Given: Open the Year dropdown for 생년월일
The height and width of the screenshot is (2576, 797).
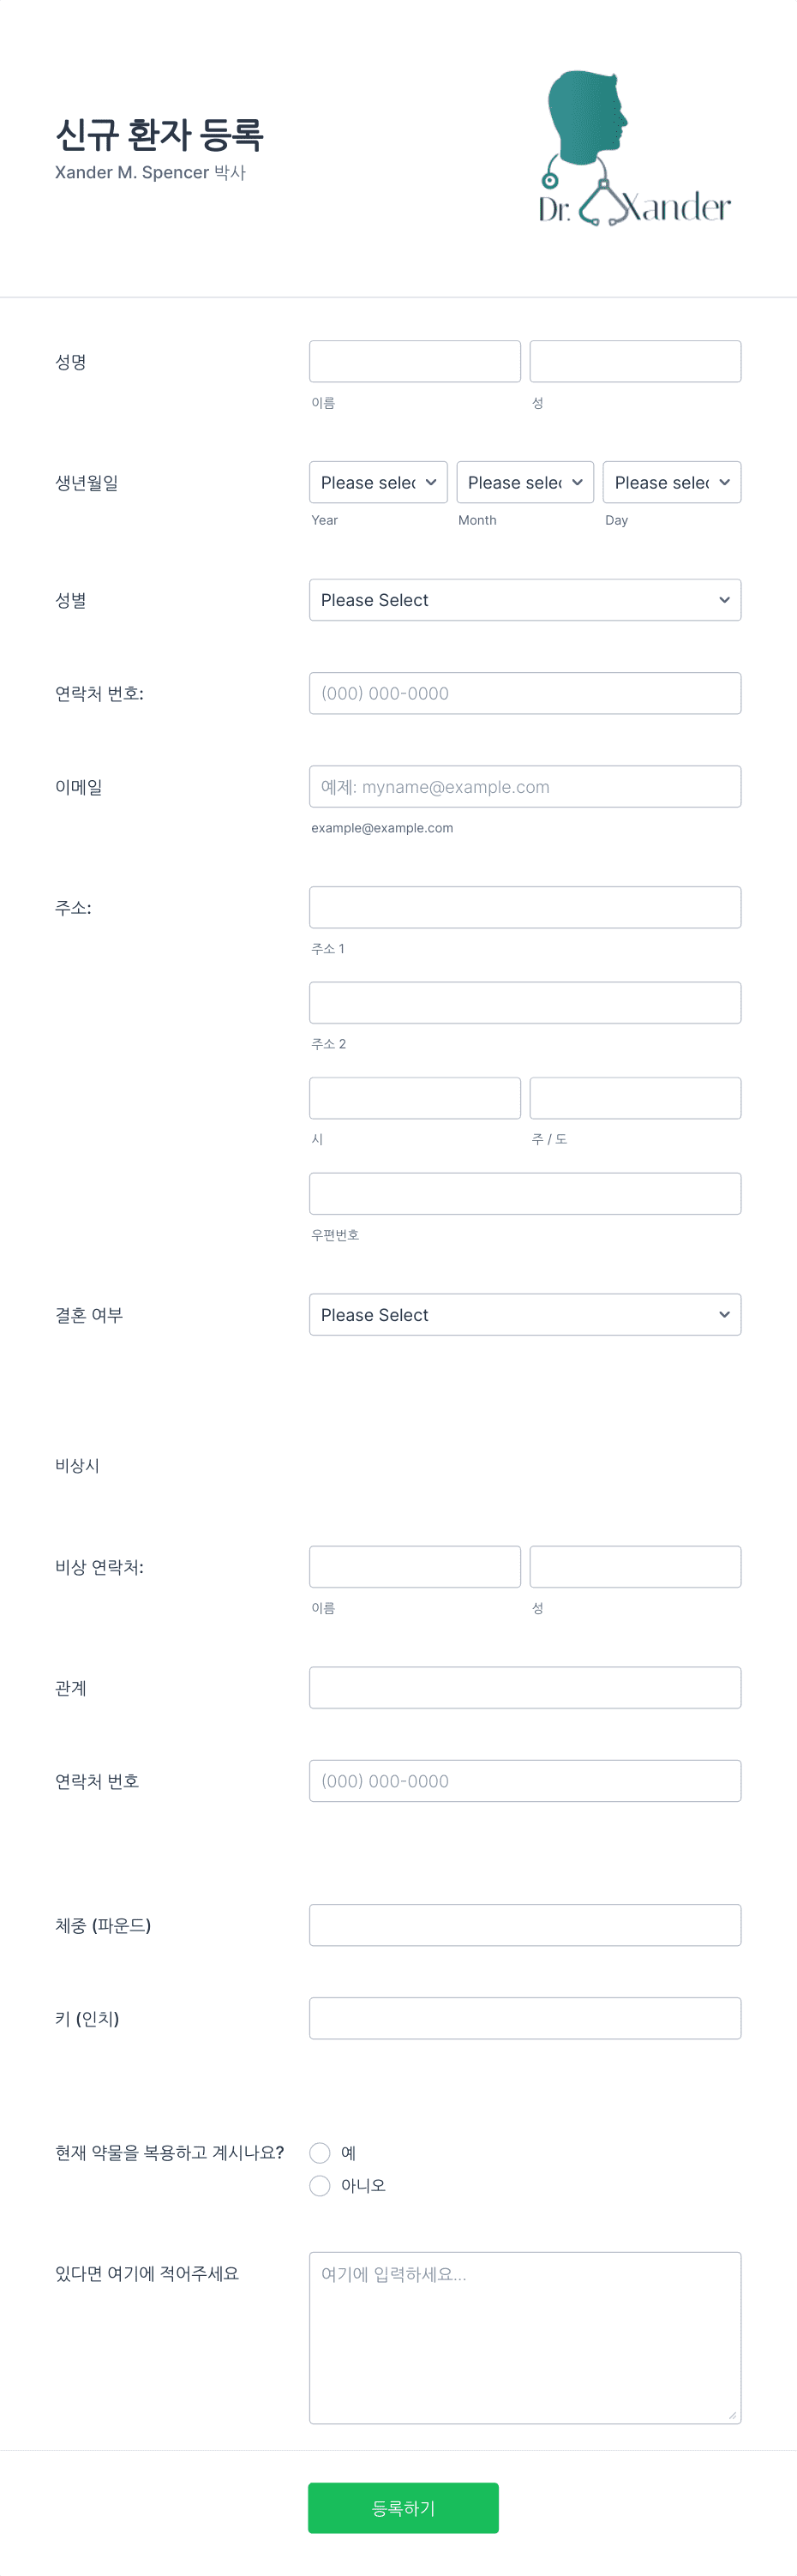Looking at the screenshot, I should [x=378, y=482].
